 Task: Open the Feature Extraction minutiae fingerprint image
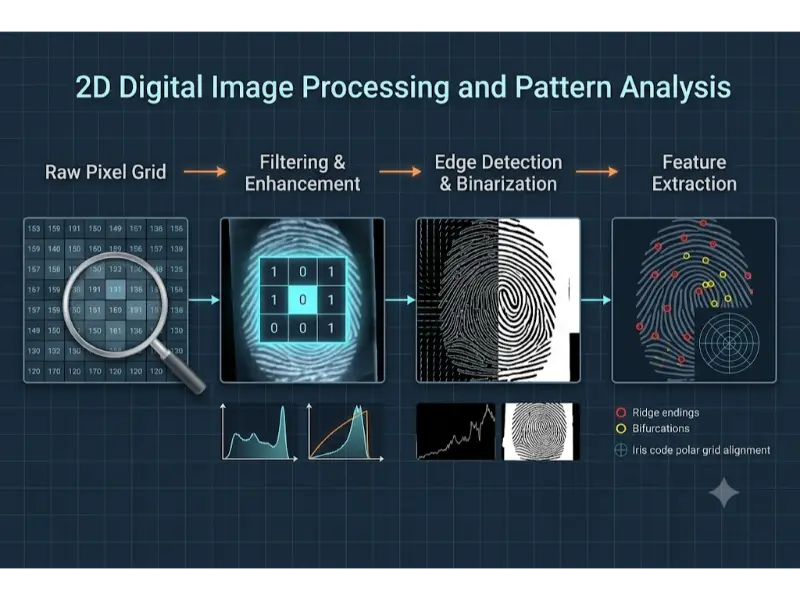click(x=694, y=300)
